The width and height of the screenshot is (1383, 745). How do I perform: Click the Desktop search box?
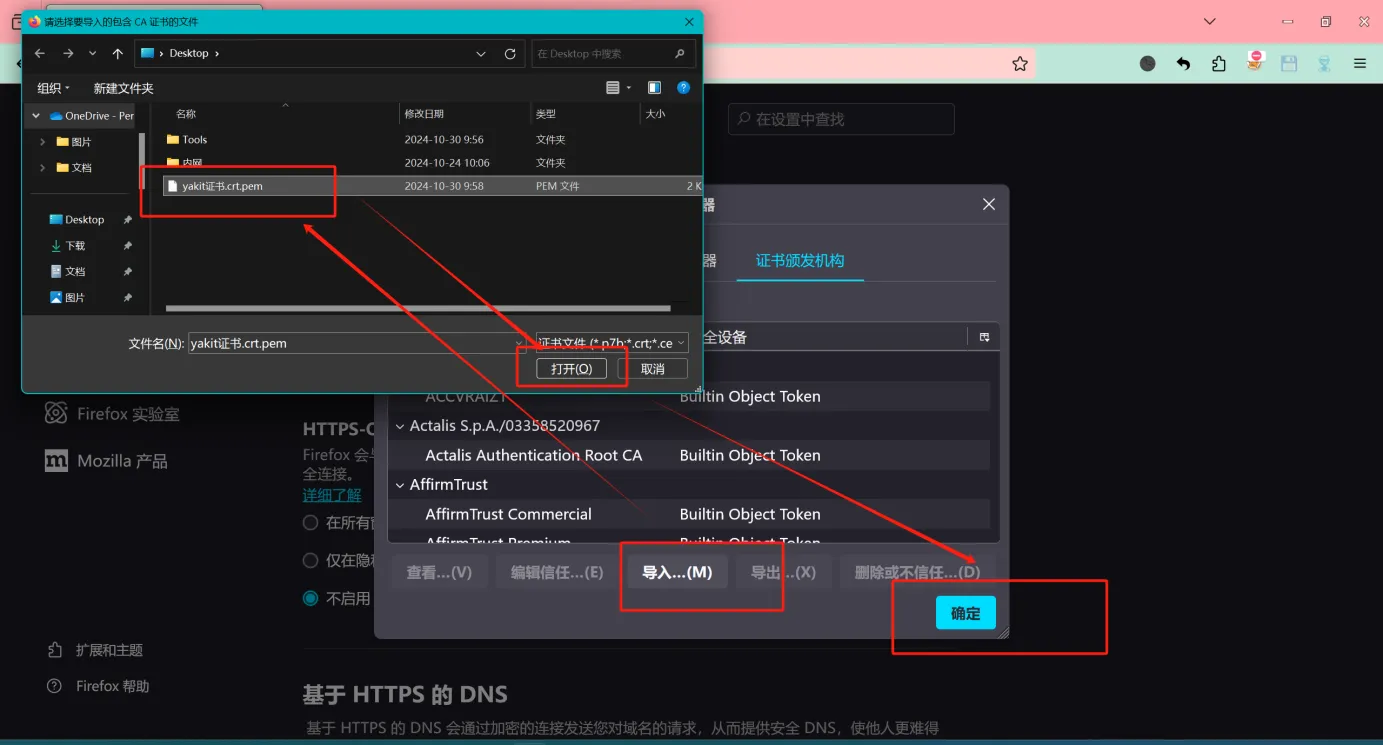[x=611, y=54]
